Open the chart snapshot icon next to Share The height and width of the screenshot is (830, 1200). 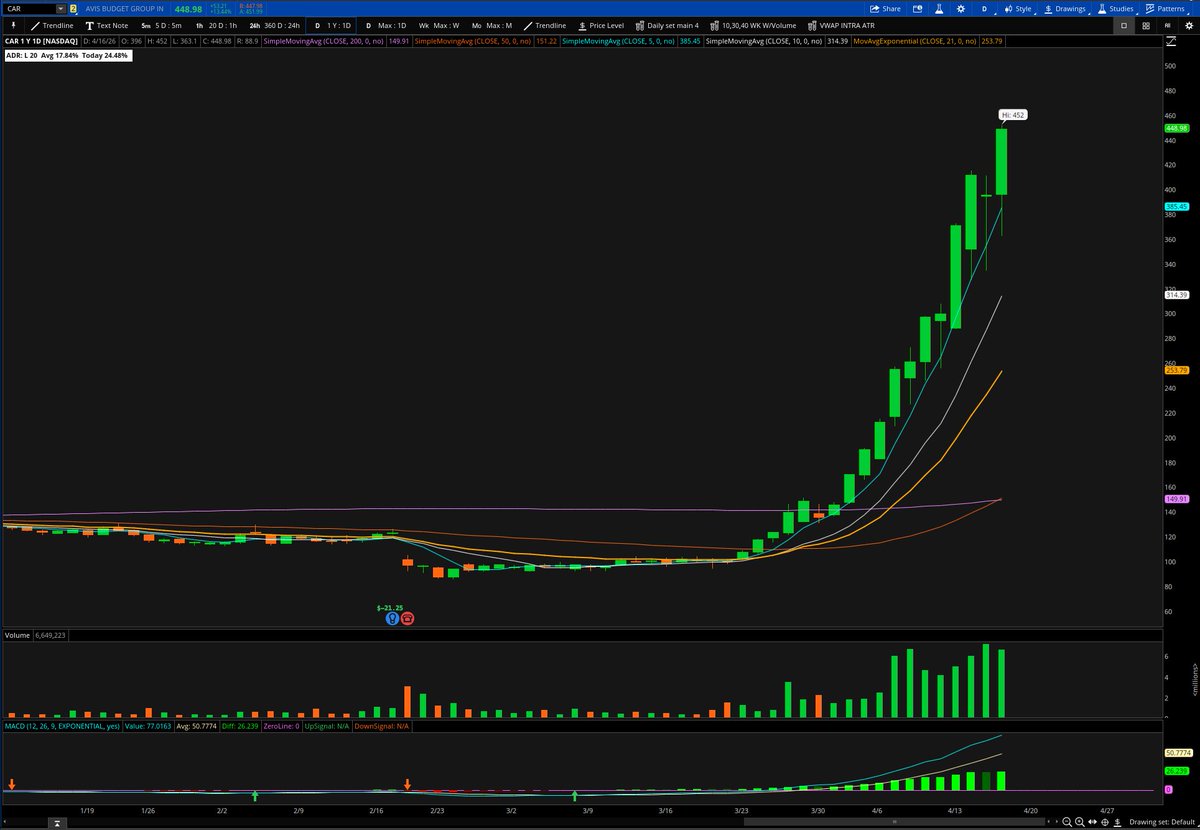coord(917,9)
